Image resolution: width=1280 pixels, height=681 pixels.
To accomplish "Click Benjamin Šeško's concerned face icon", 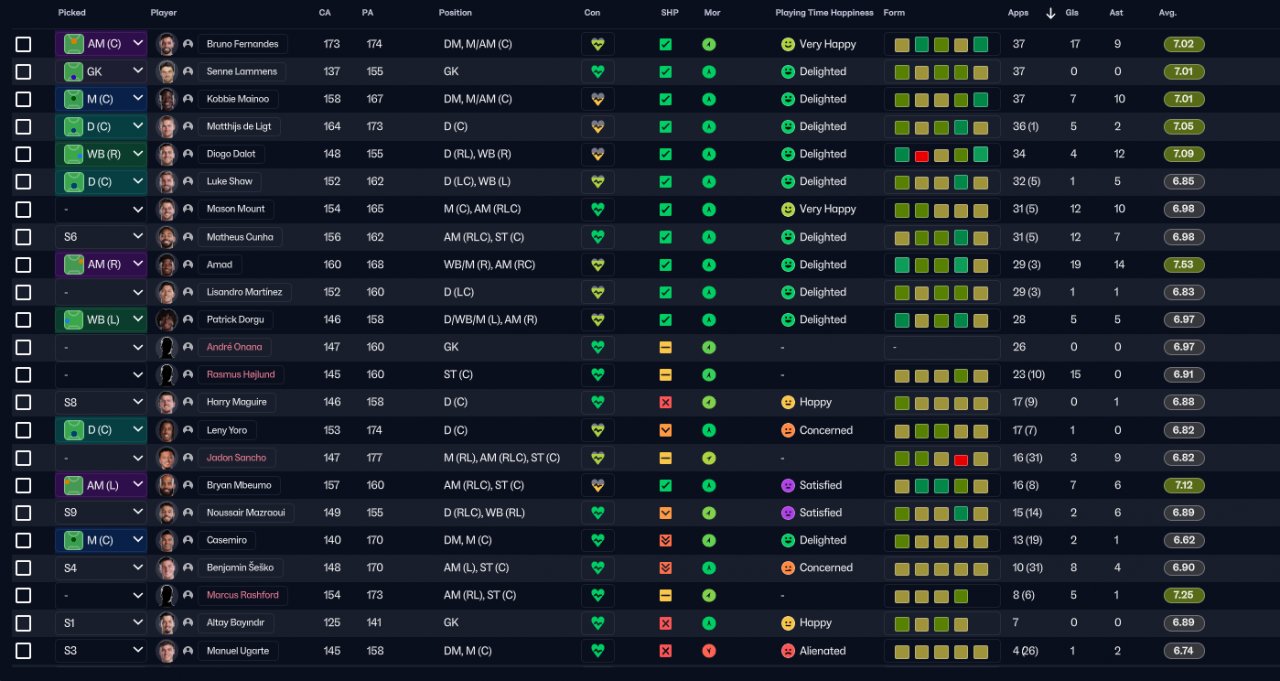I will [x=788, y=568].
